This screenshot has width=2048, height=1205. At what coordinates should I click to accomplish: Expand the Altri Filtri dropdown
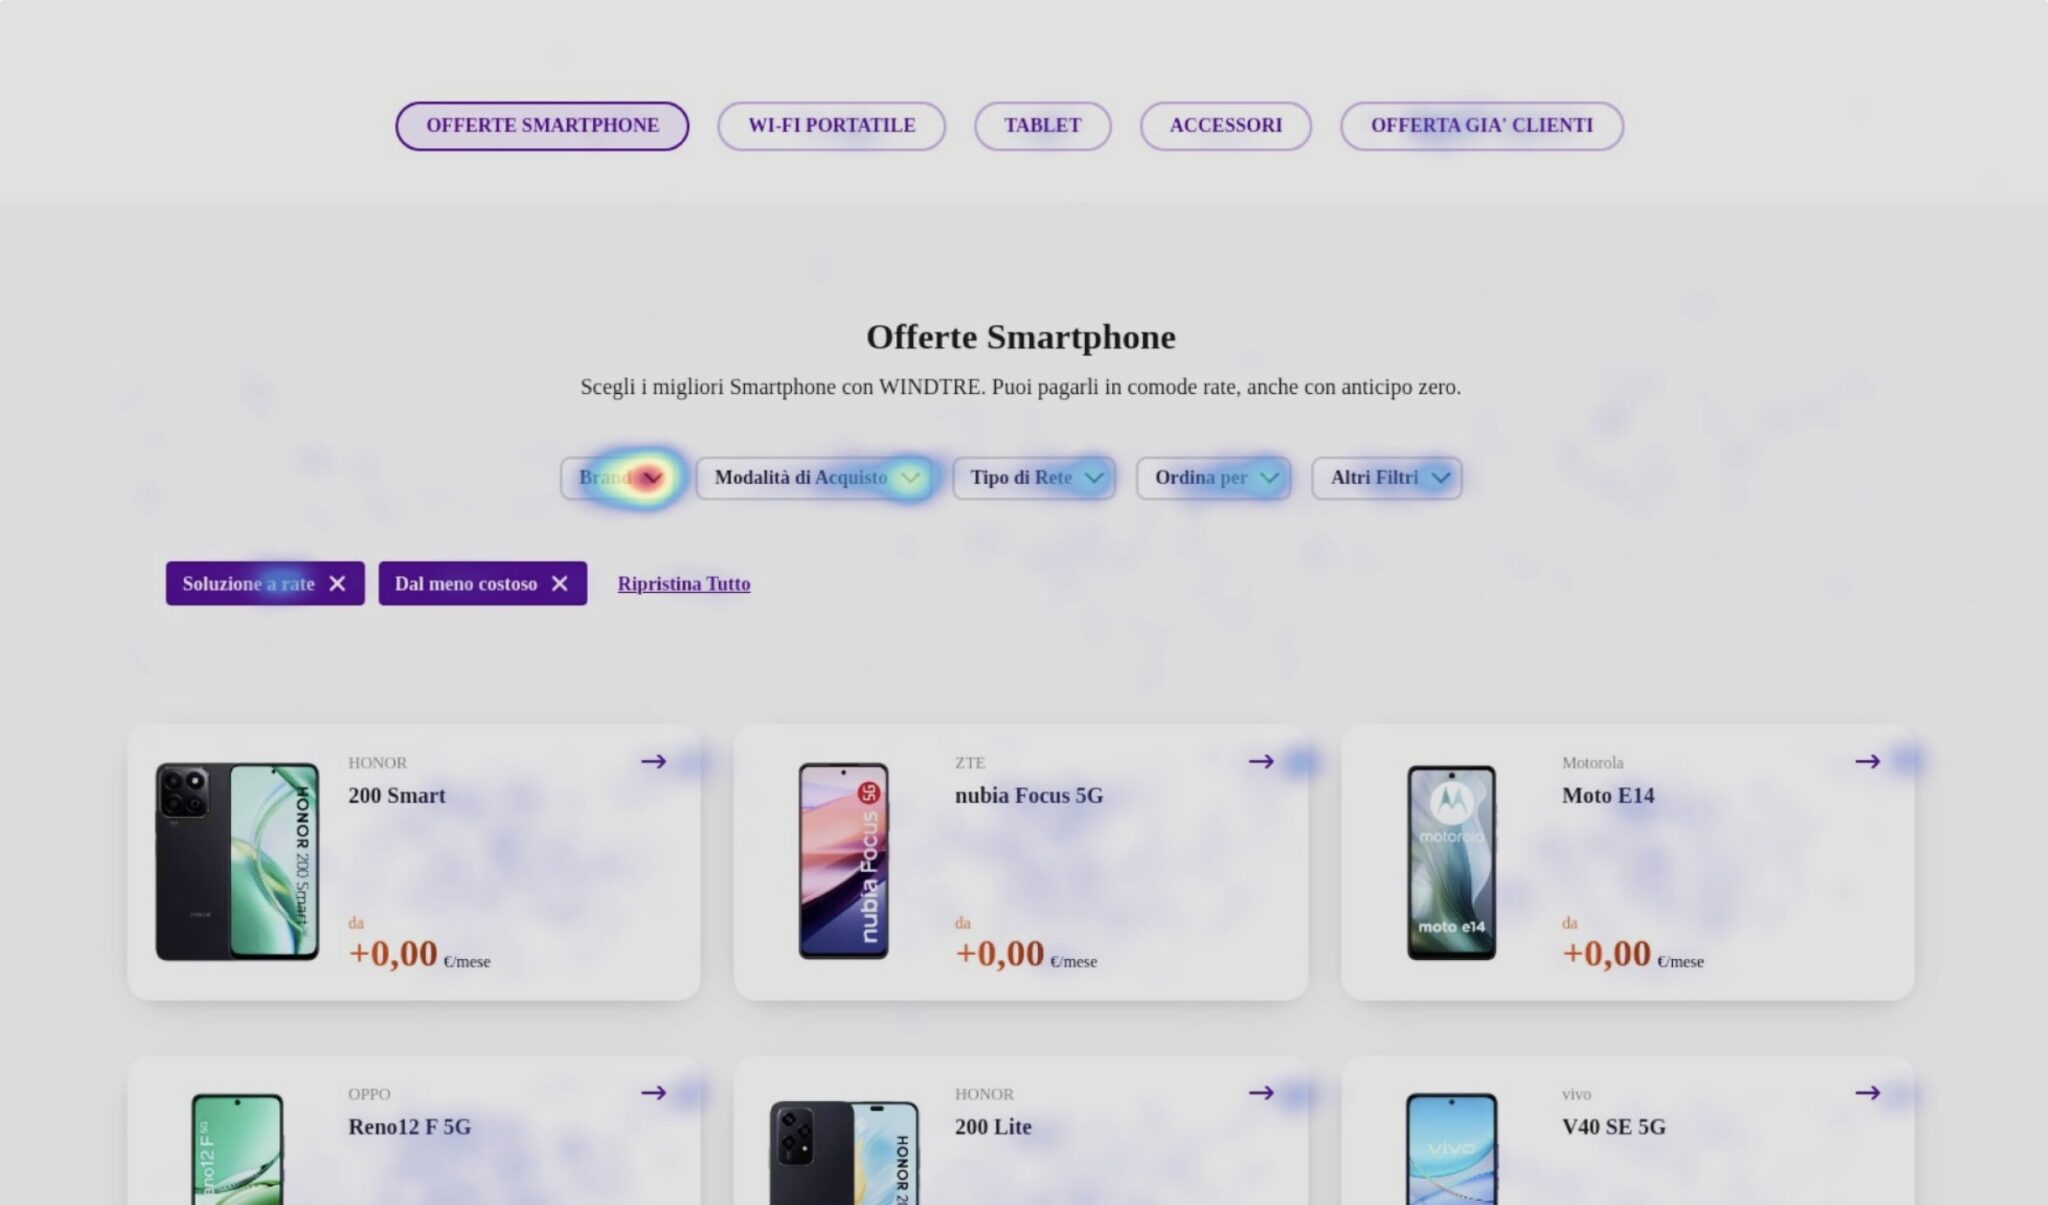[1387, 478]
